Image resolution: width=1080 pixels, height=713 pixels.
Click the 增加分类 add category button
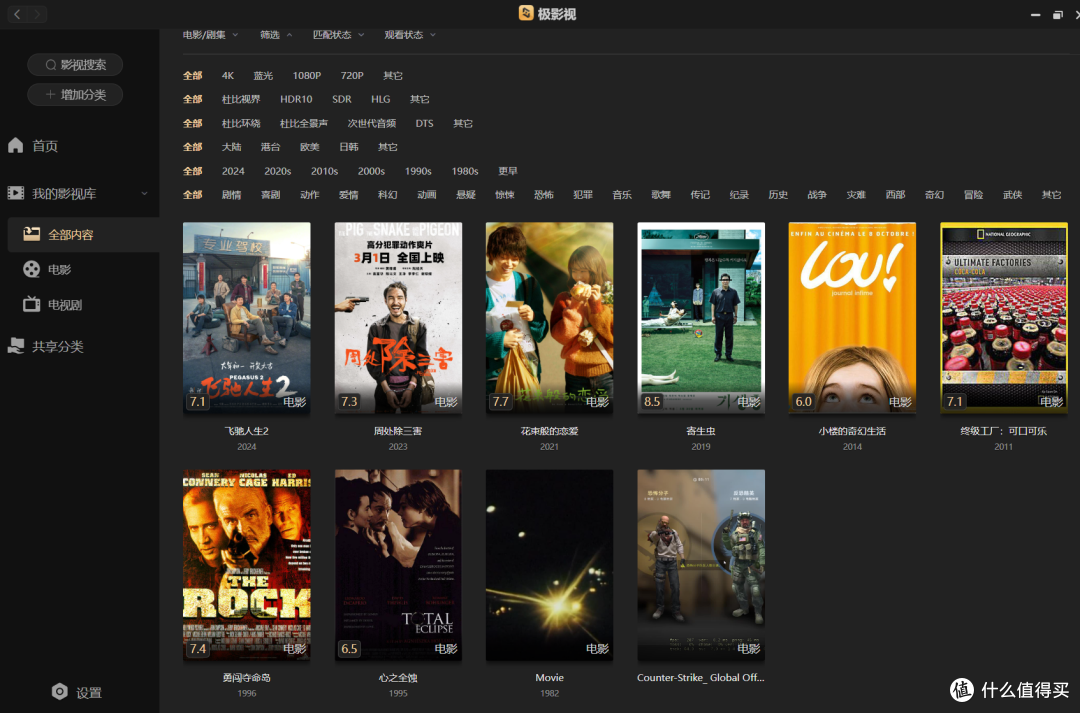point(75,94)
